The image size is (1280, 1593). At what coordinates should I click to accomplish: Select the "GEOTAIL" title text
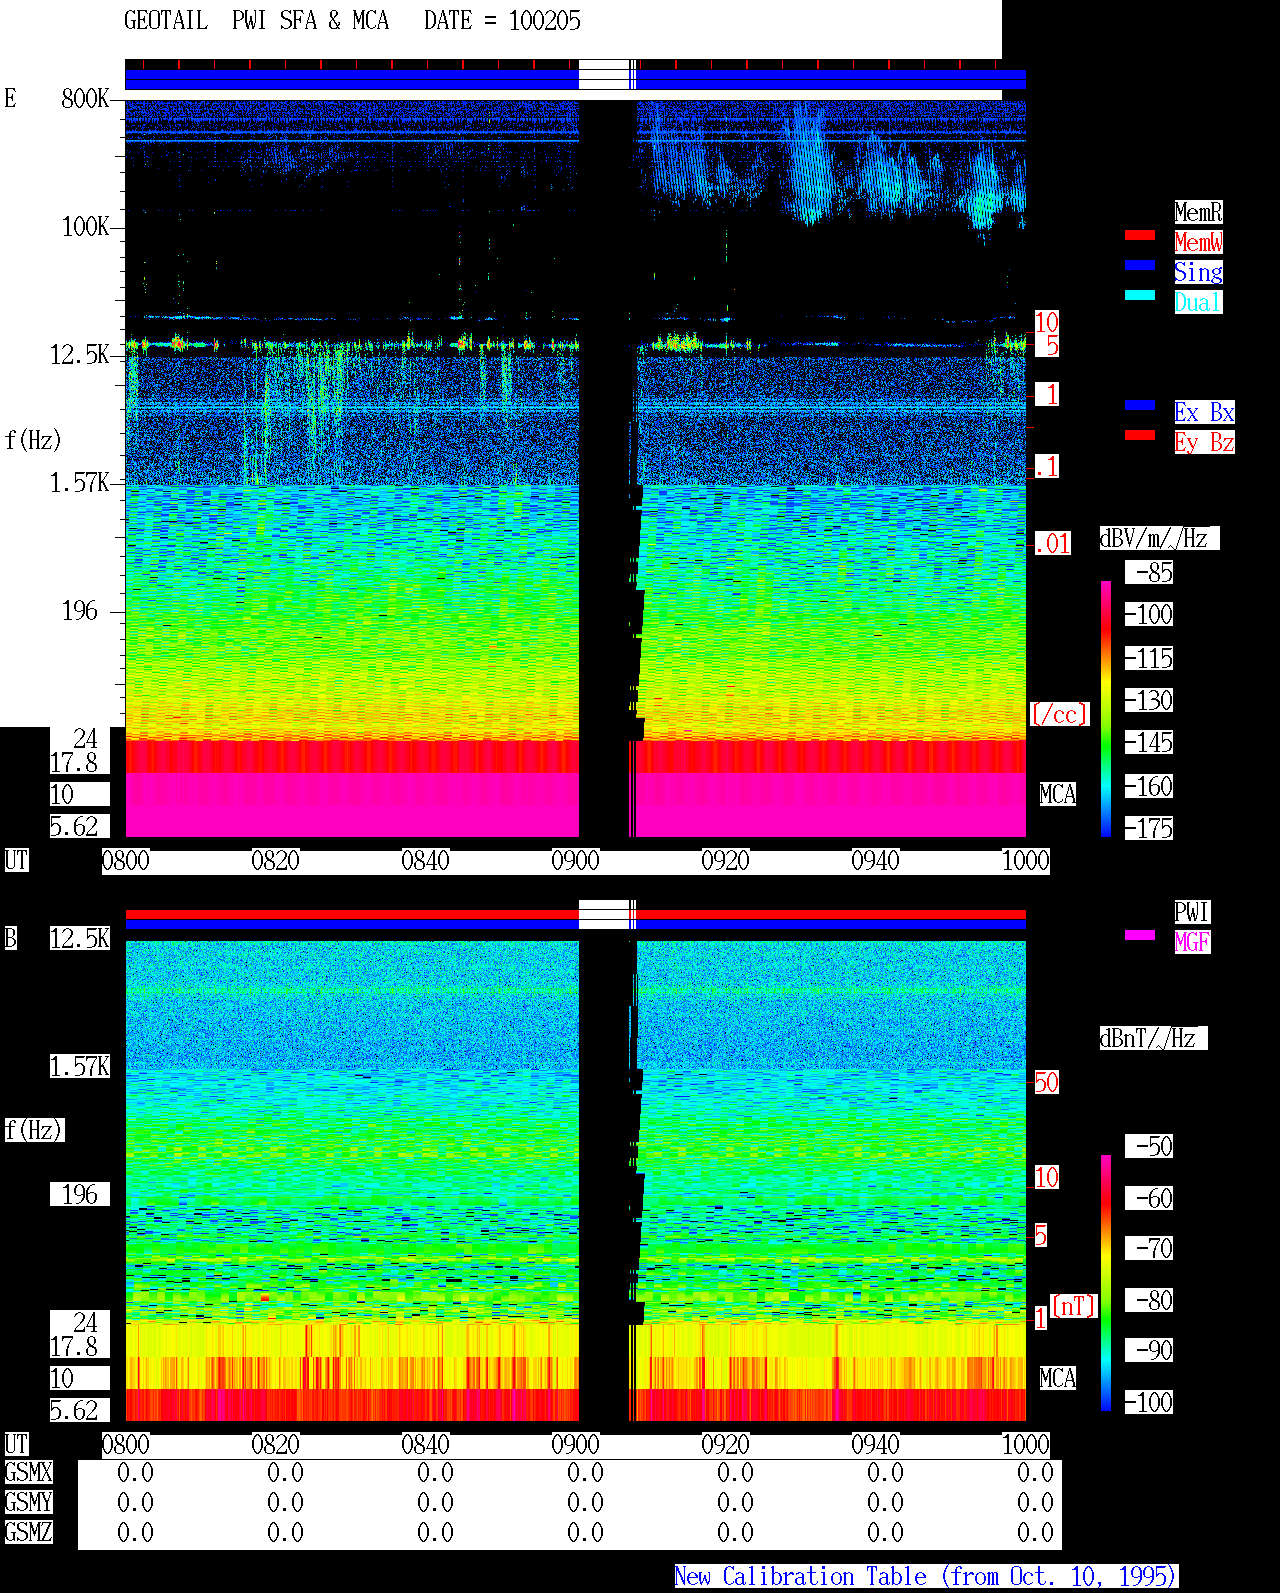tap(166, 20)
